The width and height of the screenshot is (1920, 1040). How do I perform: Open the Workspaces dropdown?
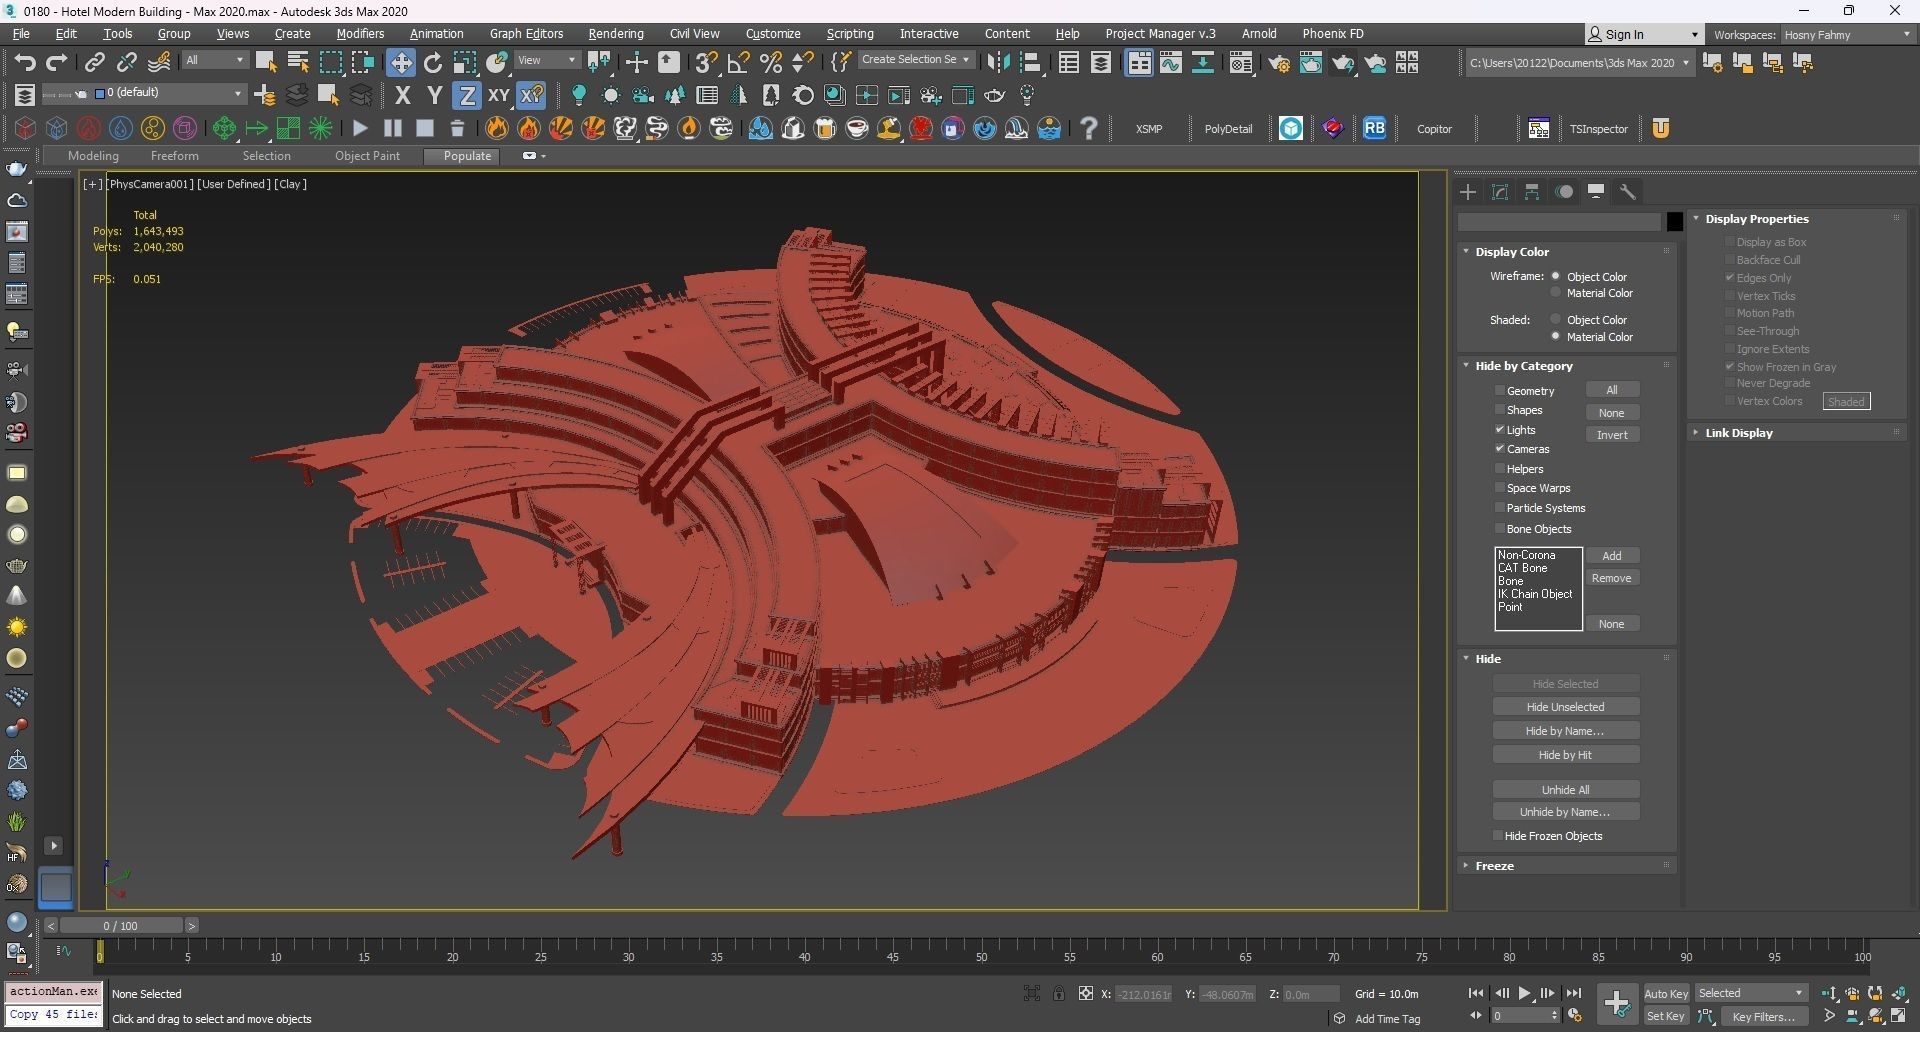point(1847,35)
